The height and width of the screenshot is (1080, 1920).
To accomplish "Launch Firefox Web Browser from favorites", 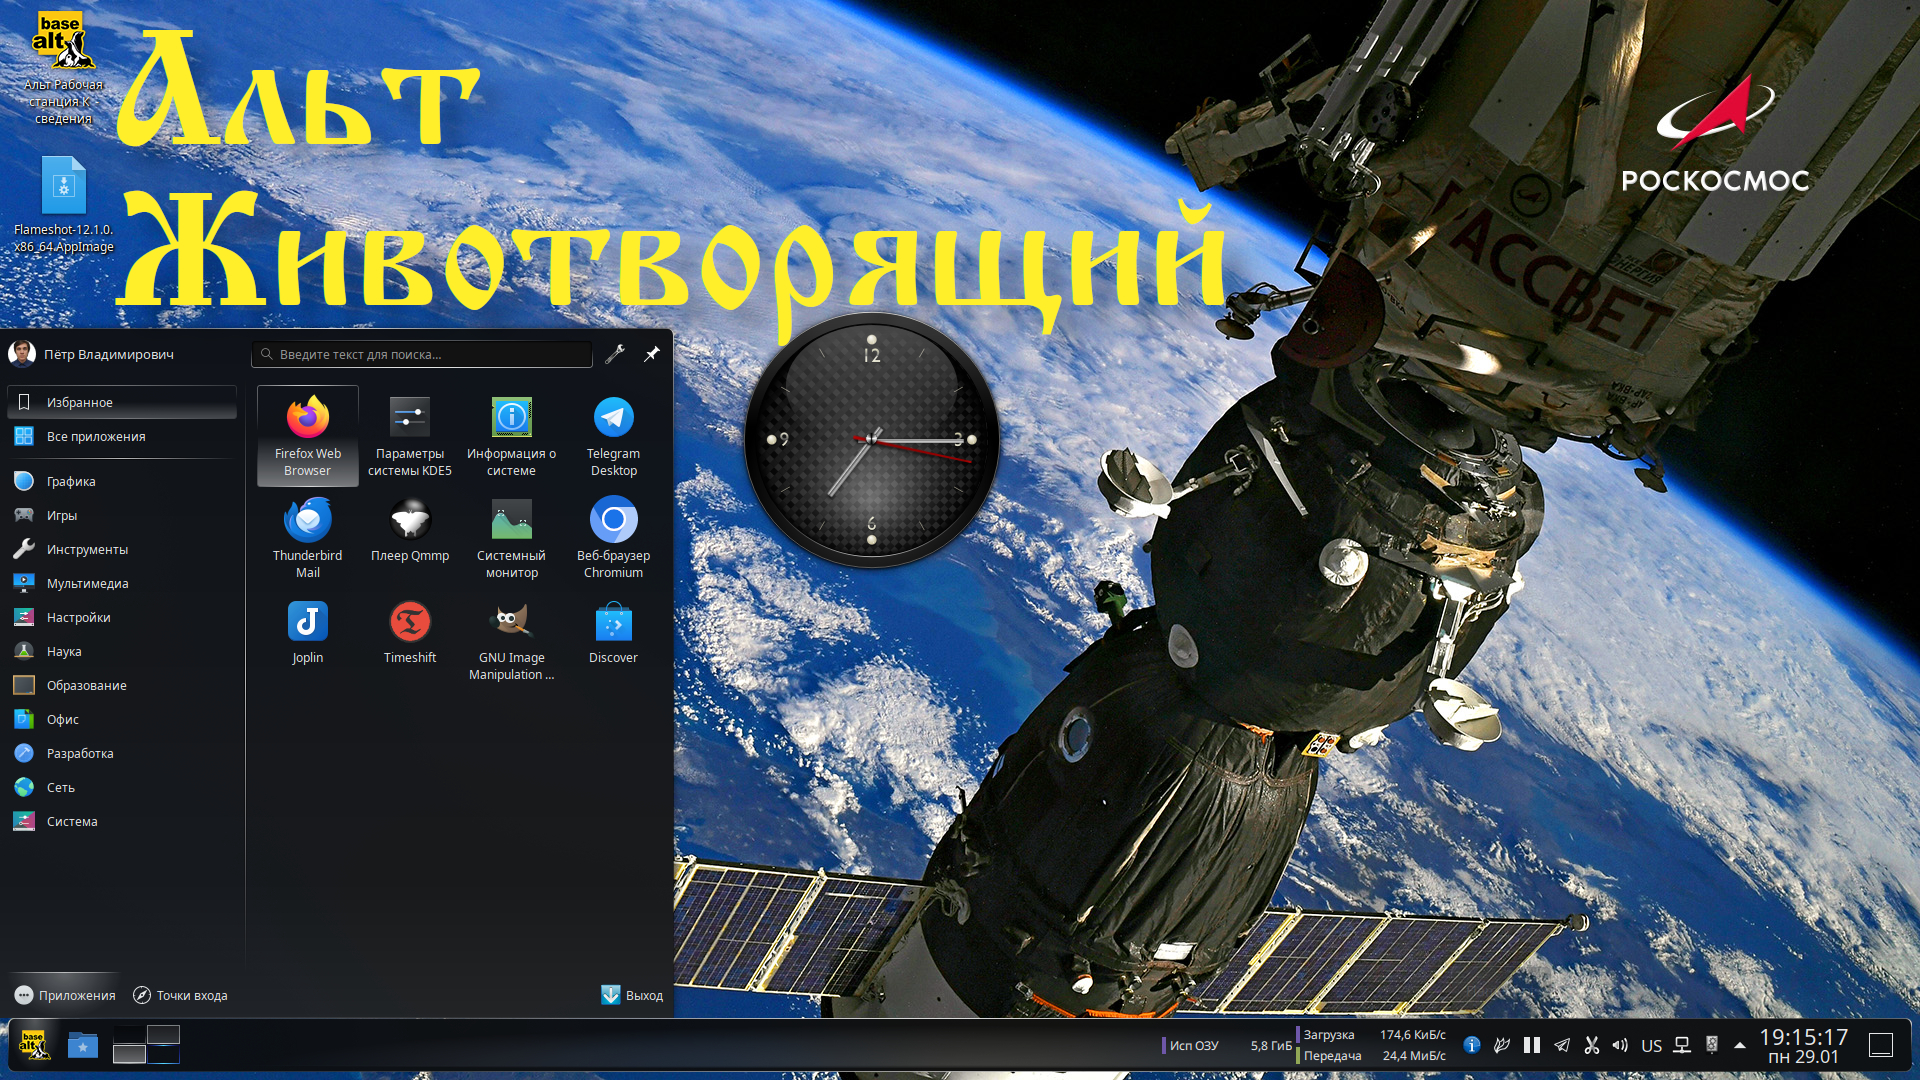I will [307, 435].
